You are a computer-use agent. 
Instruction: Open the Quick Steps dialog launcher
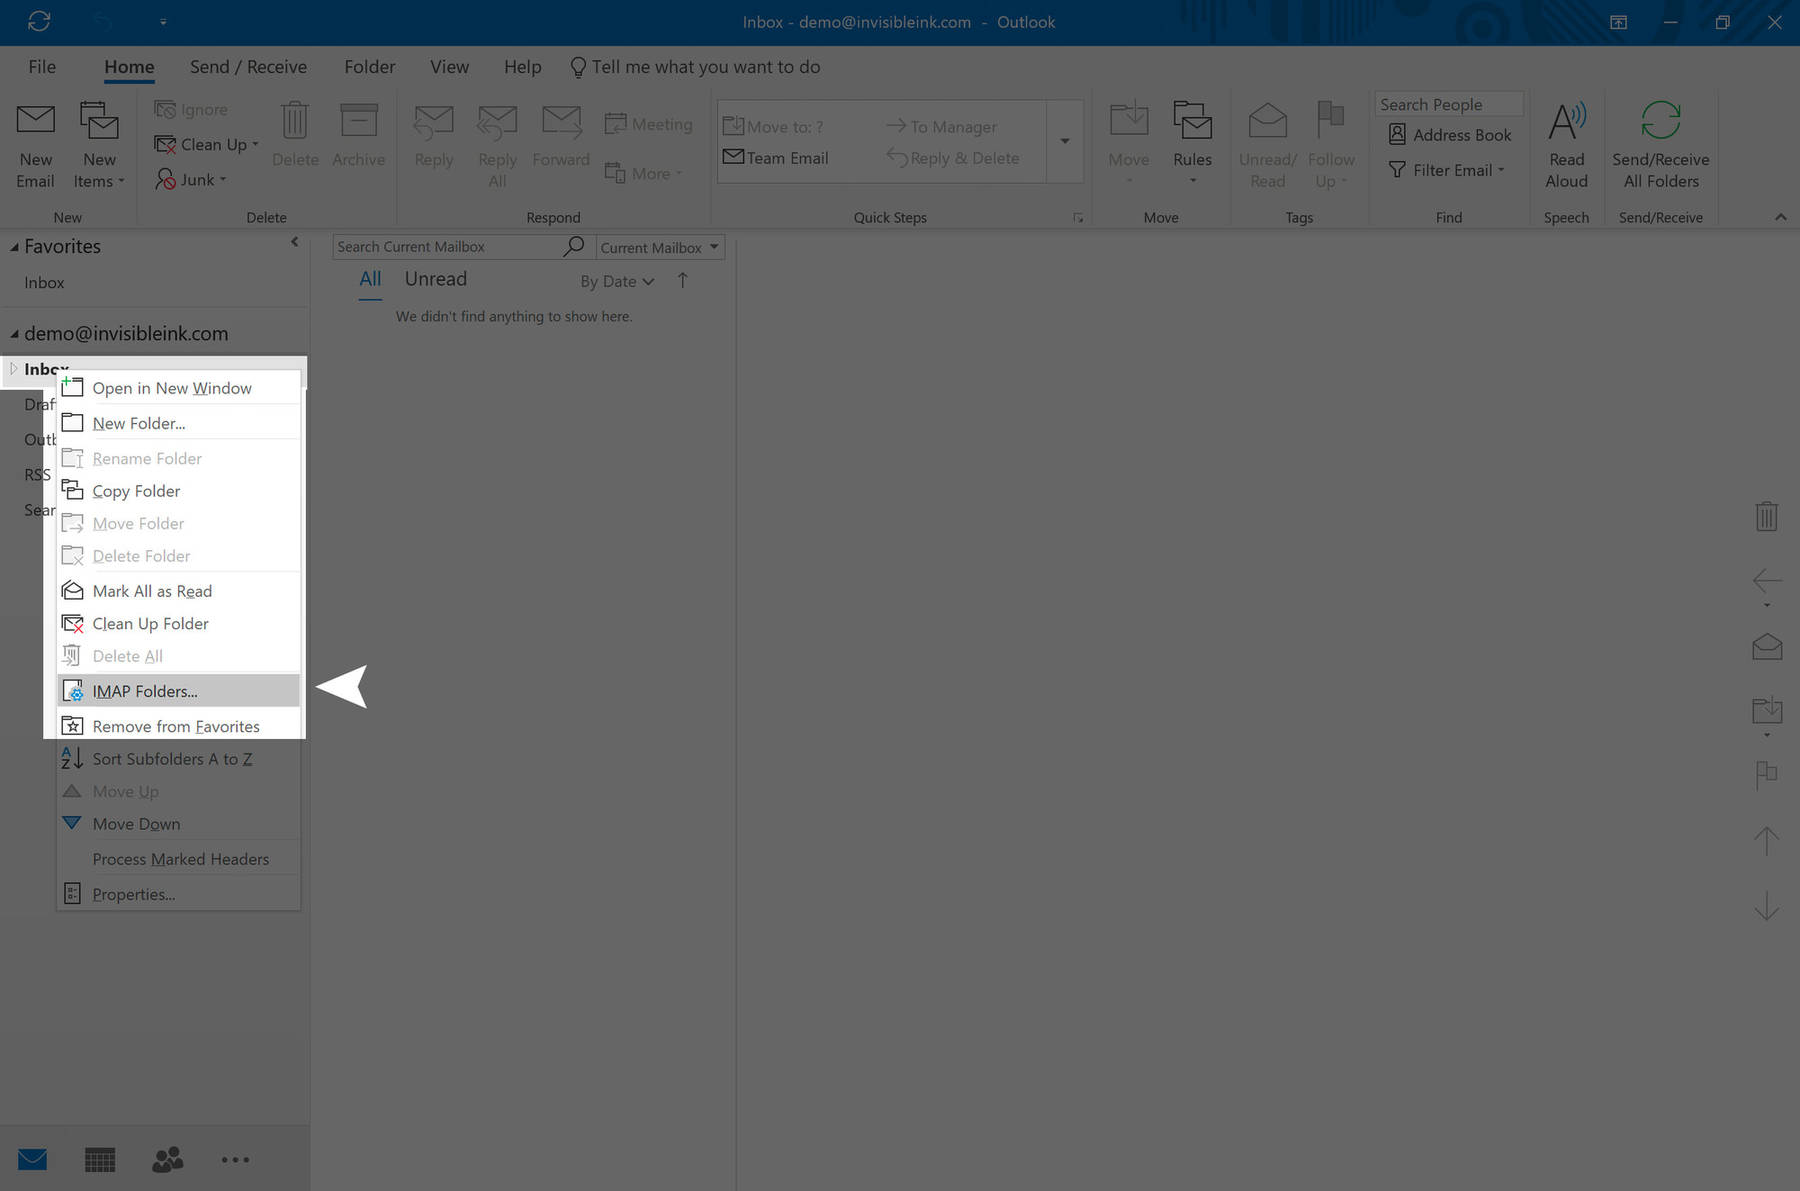coord(1078,218)
